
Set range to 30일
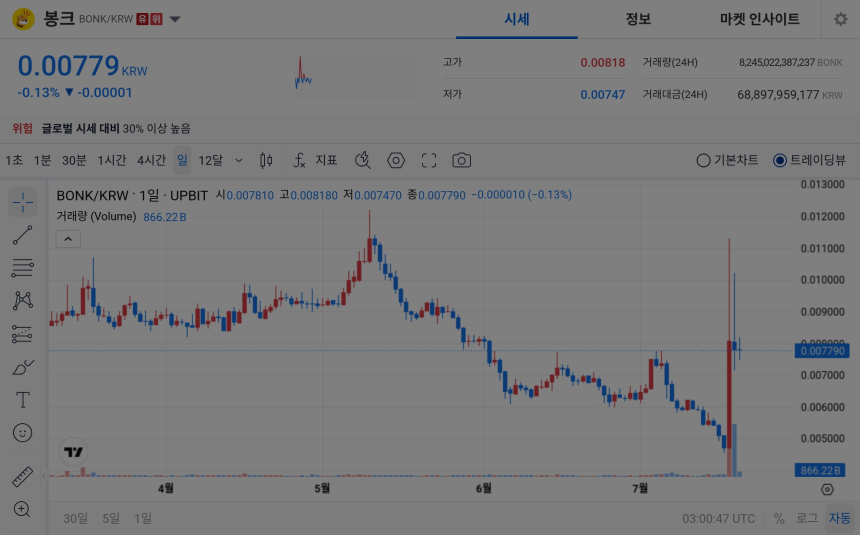(x=75, y=519)
